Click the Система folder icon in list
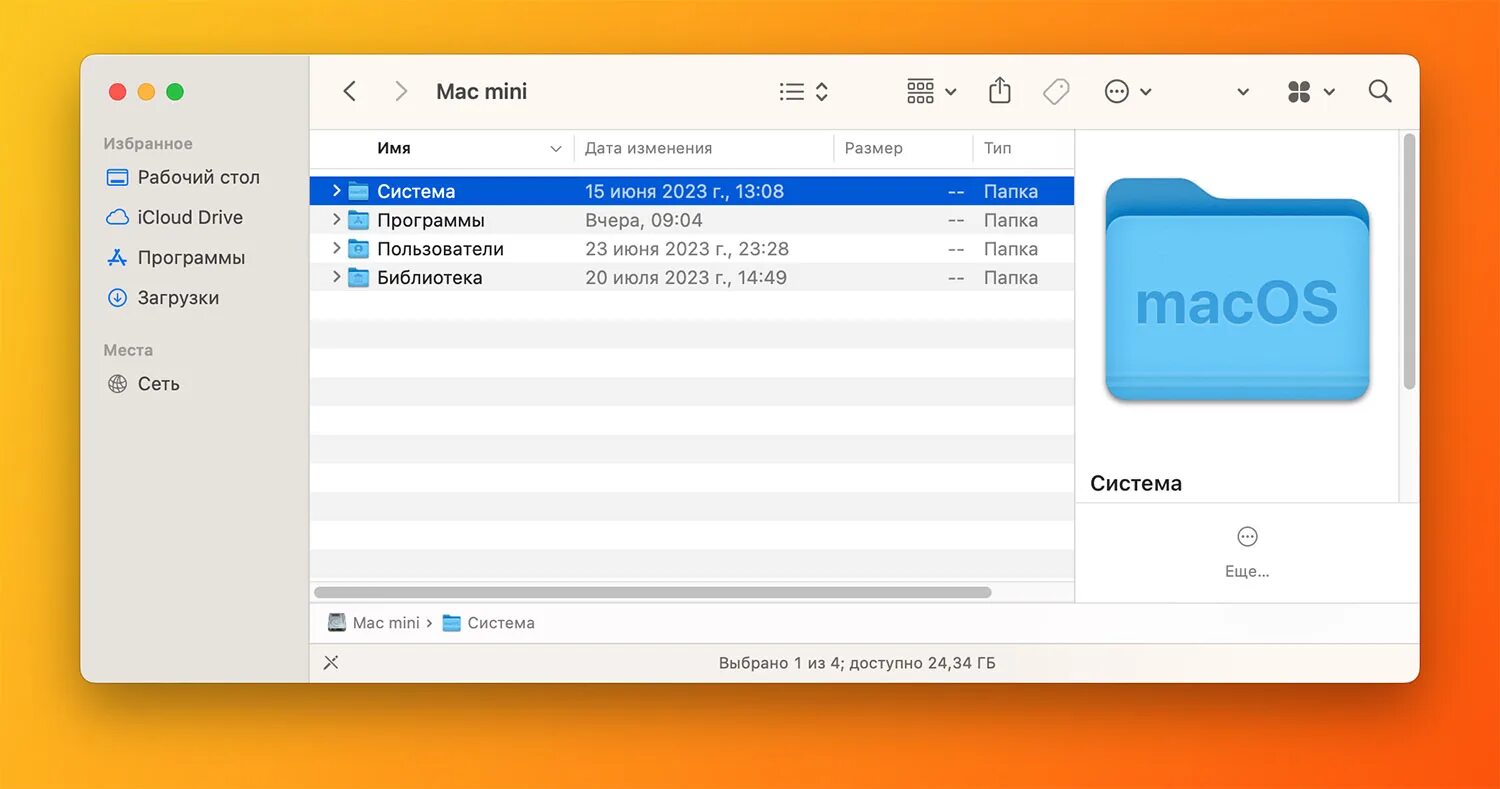 (359, 191)
